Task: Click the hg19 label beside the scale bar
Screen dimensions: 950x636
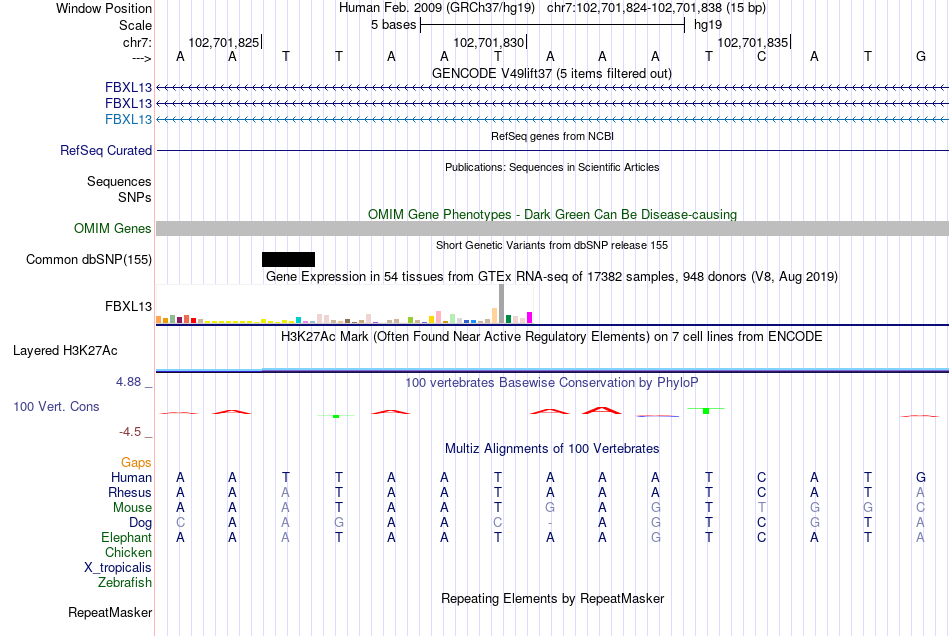Action: coord(708,25)
